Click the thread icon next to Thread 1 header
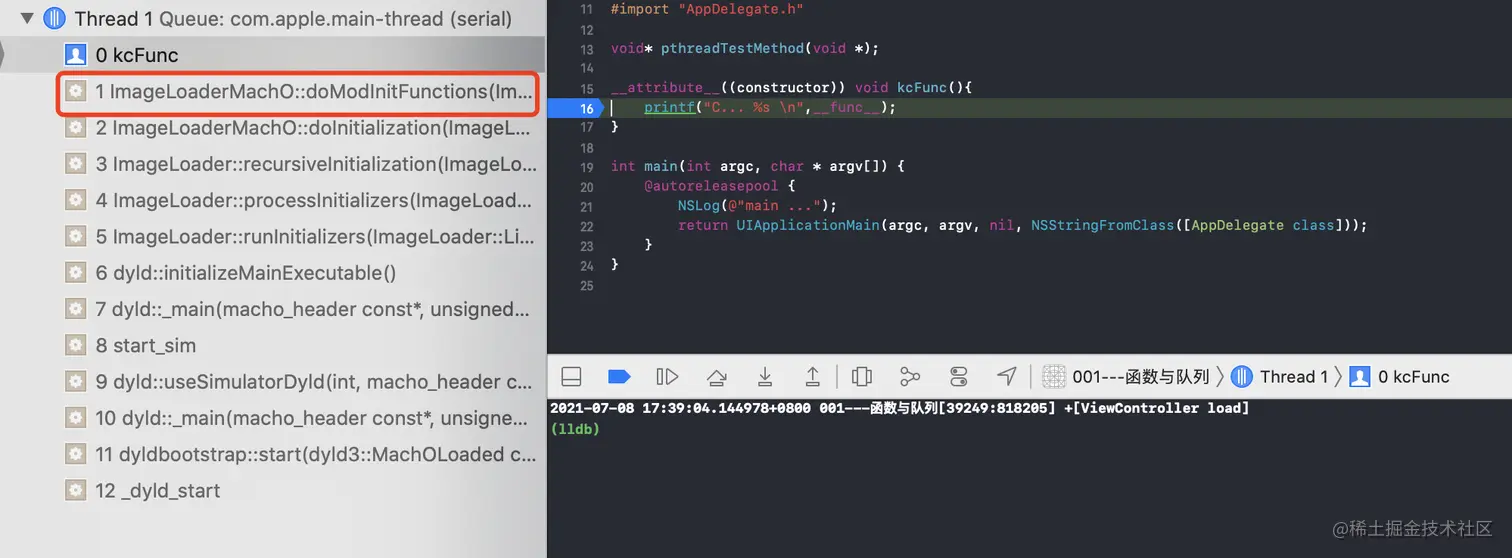Image resolution: width=1512 pixels, height=558 pixels. tap(54, 18)
